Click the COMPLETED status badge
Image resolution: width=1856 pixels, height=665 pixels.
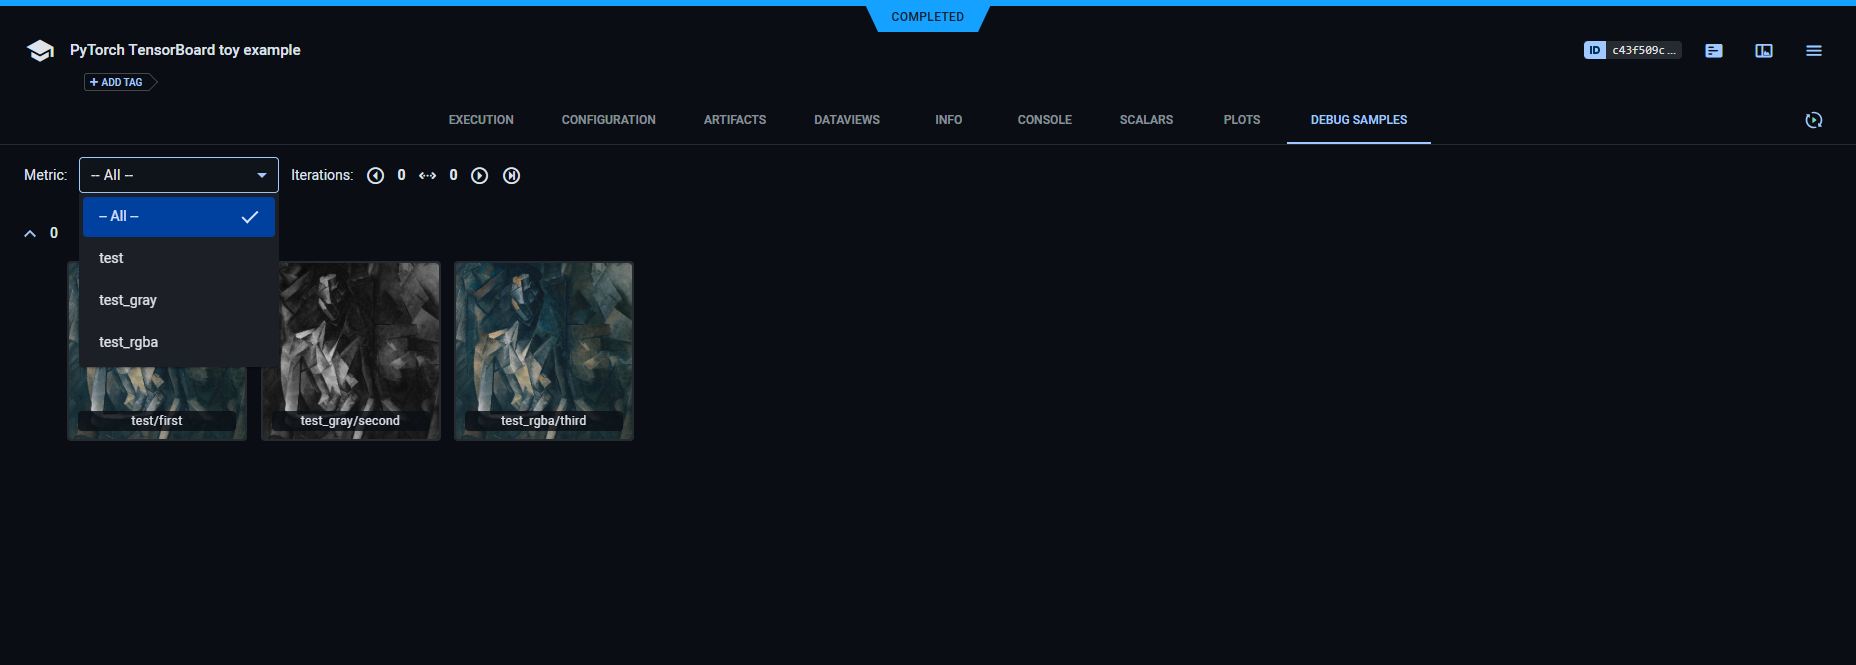tap(928, 17)
